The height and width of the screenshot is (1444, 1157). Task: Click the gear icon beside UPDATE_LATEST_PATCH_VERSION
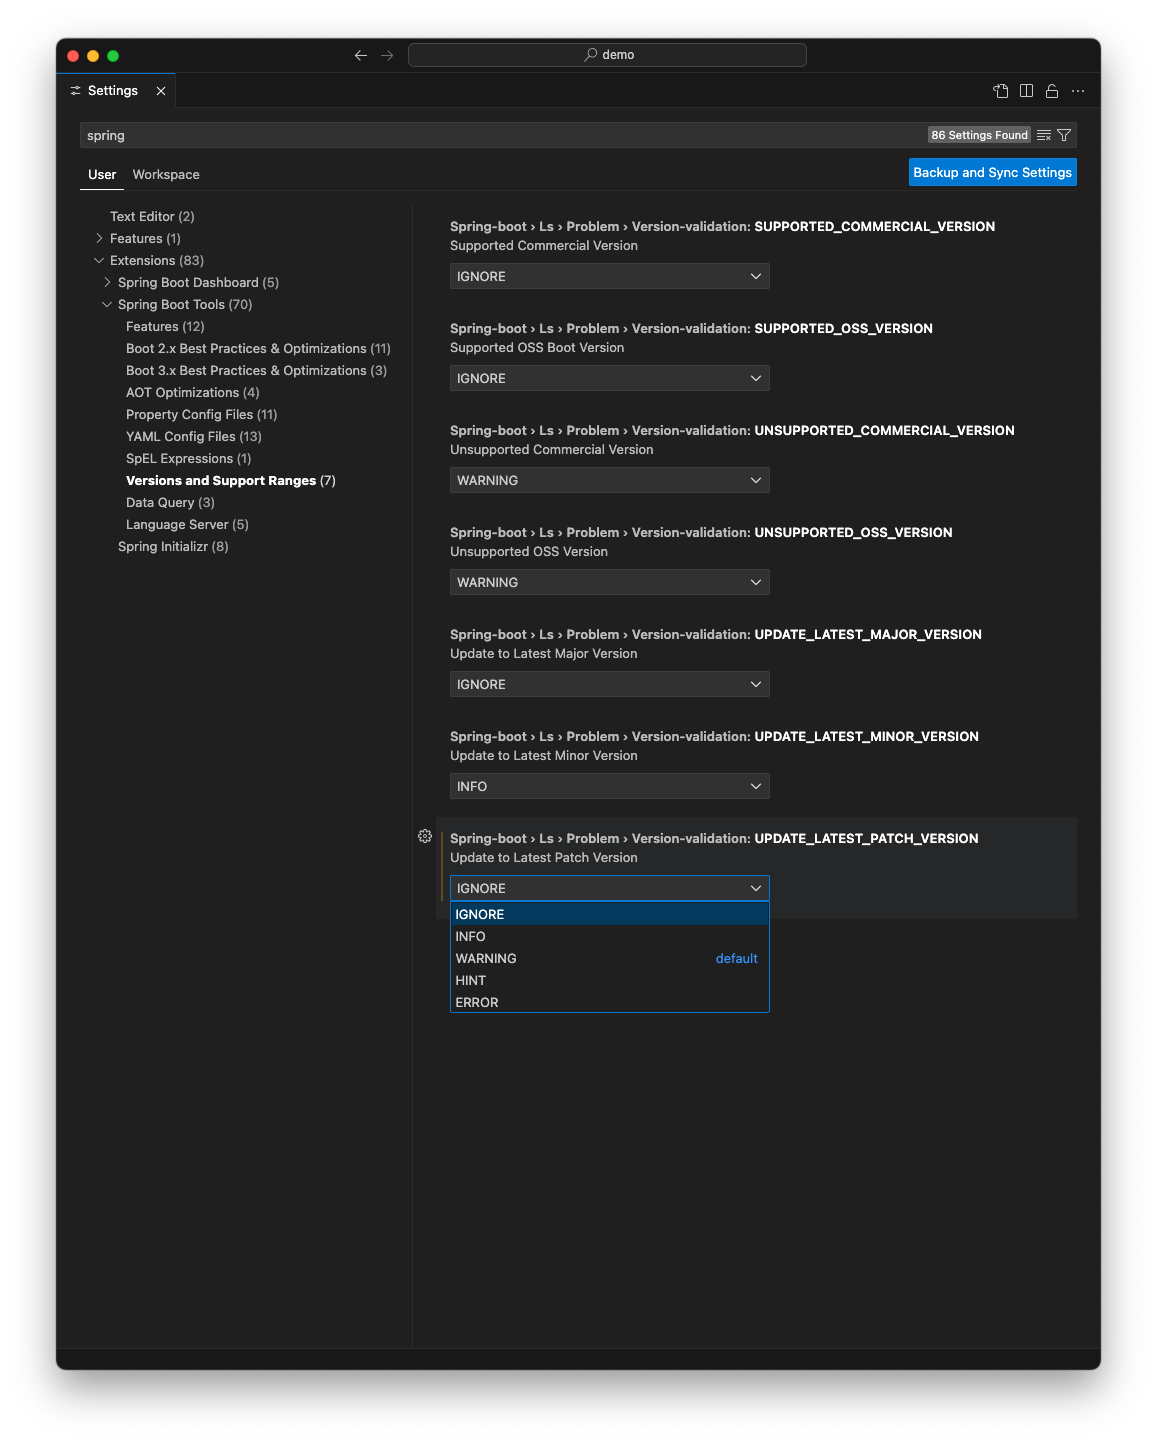click(x=425, y=836)
